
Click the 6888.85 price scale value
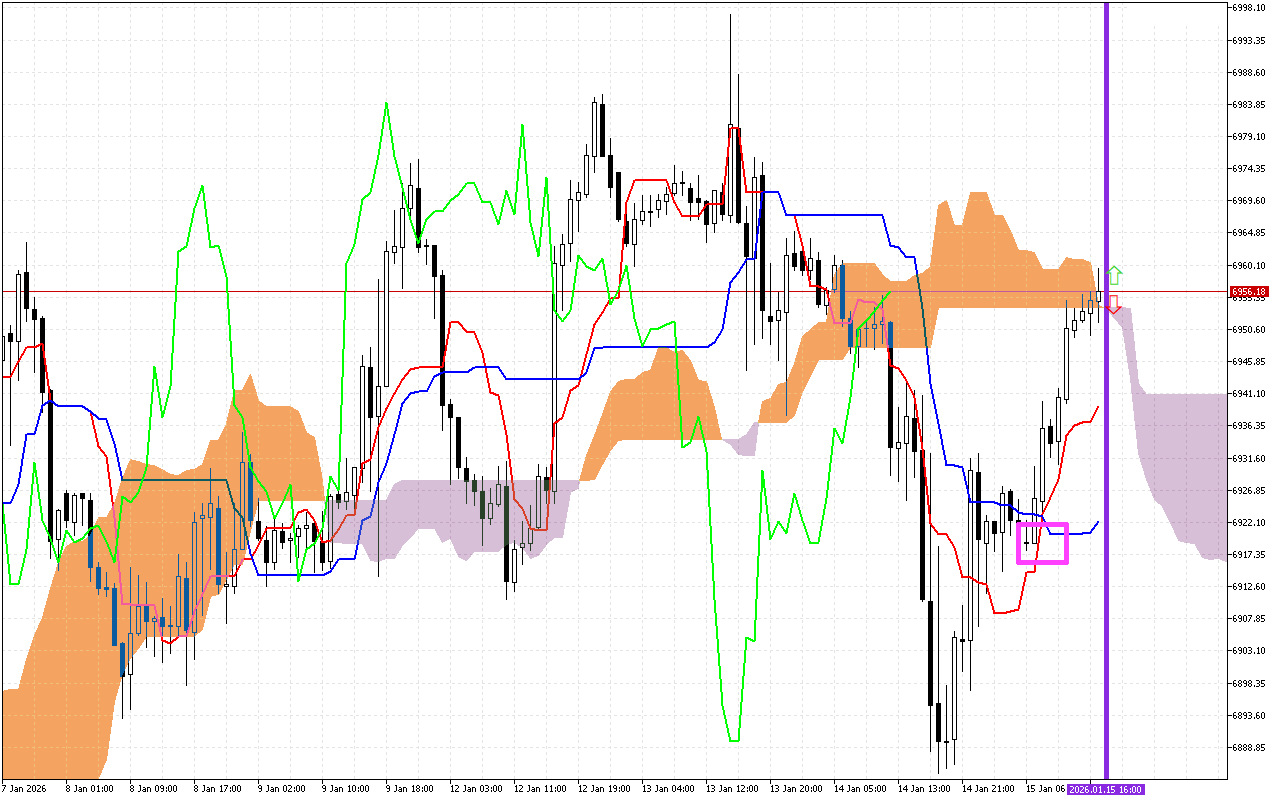1247,745
